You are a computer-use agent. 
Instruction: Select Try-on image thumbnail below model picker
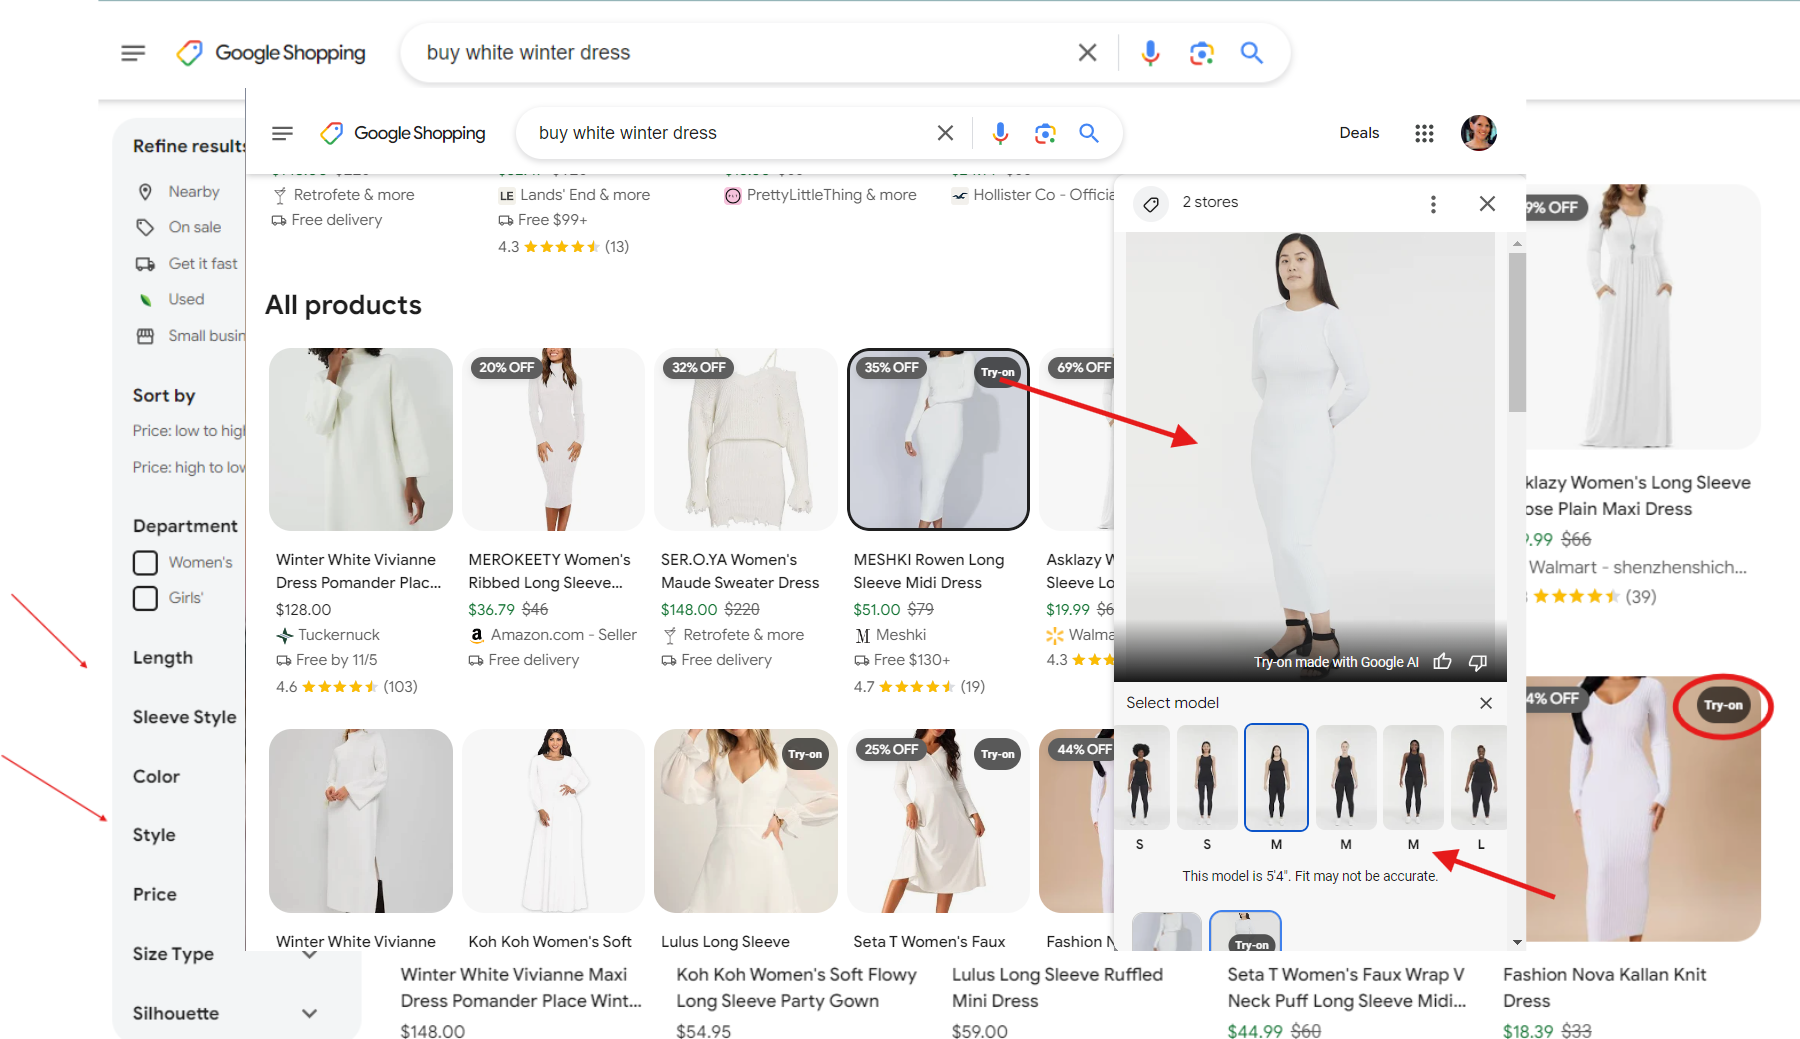[1245, 931]
